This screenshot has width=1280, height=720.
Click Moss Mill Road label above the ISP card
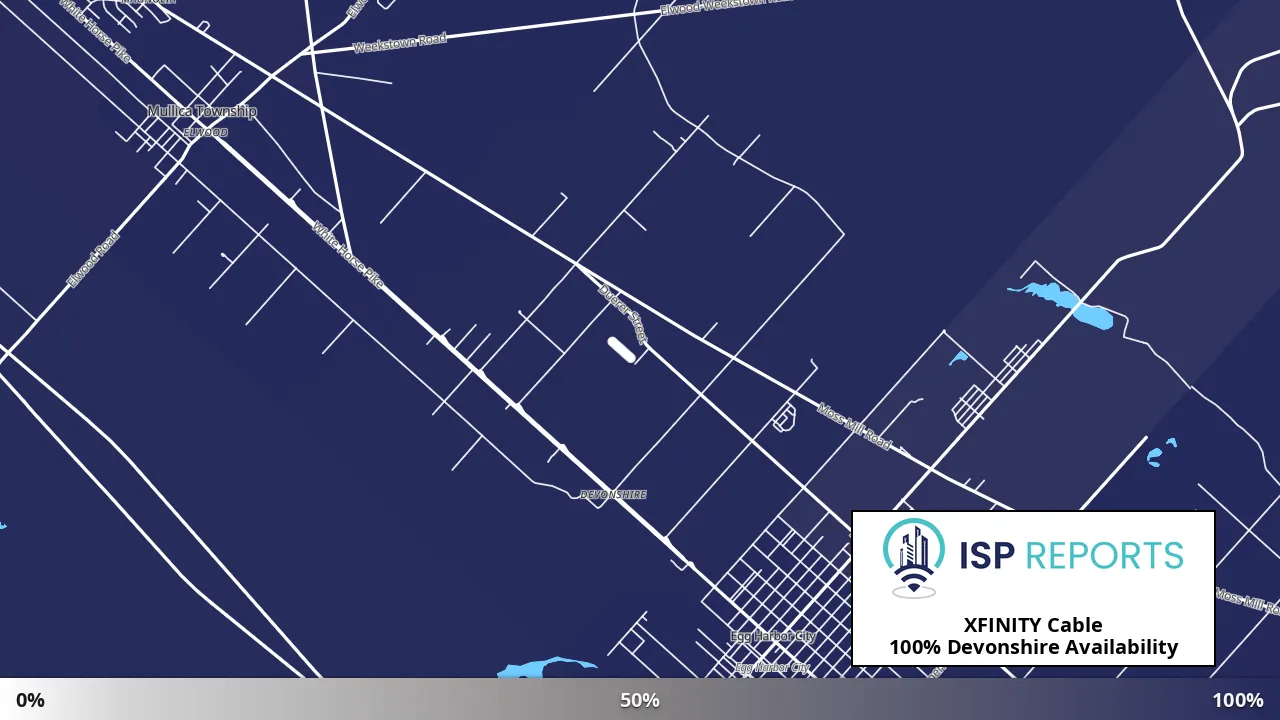coord(854,426)
